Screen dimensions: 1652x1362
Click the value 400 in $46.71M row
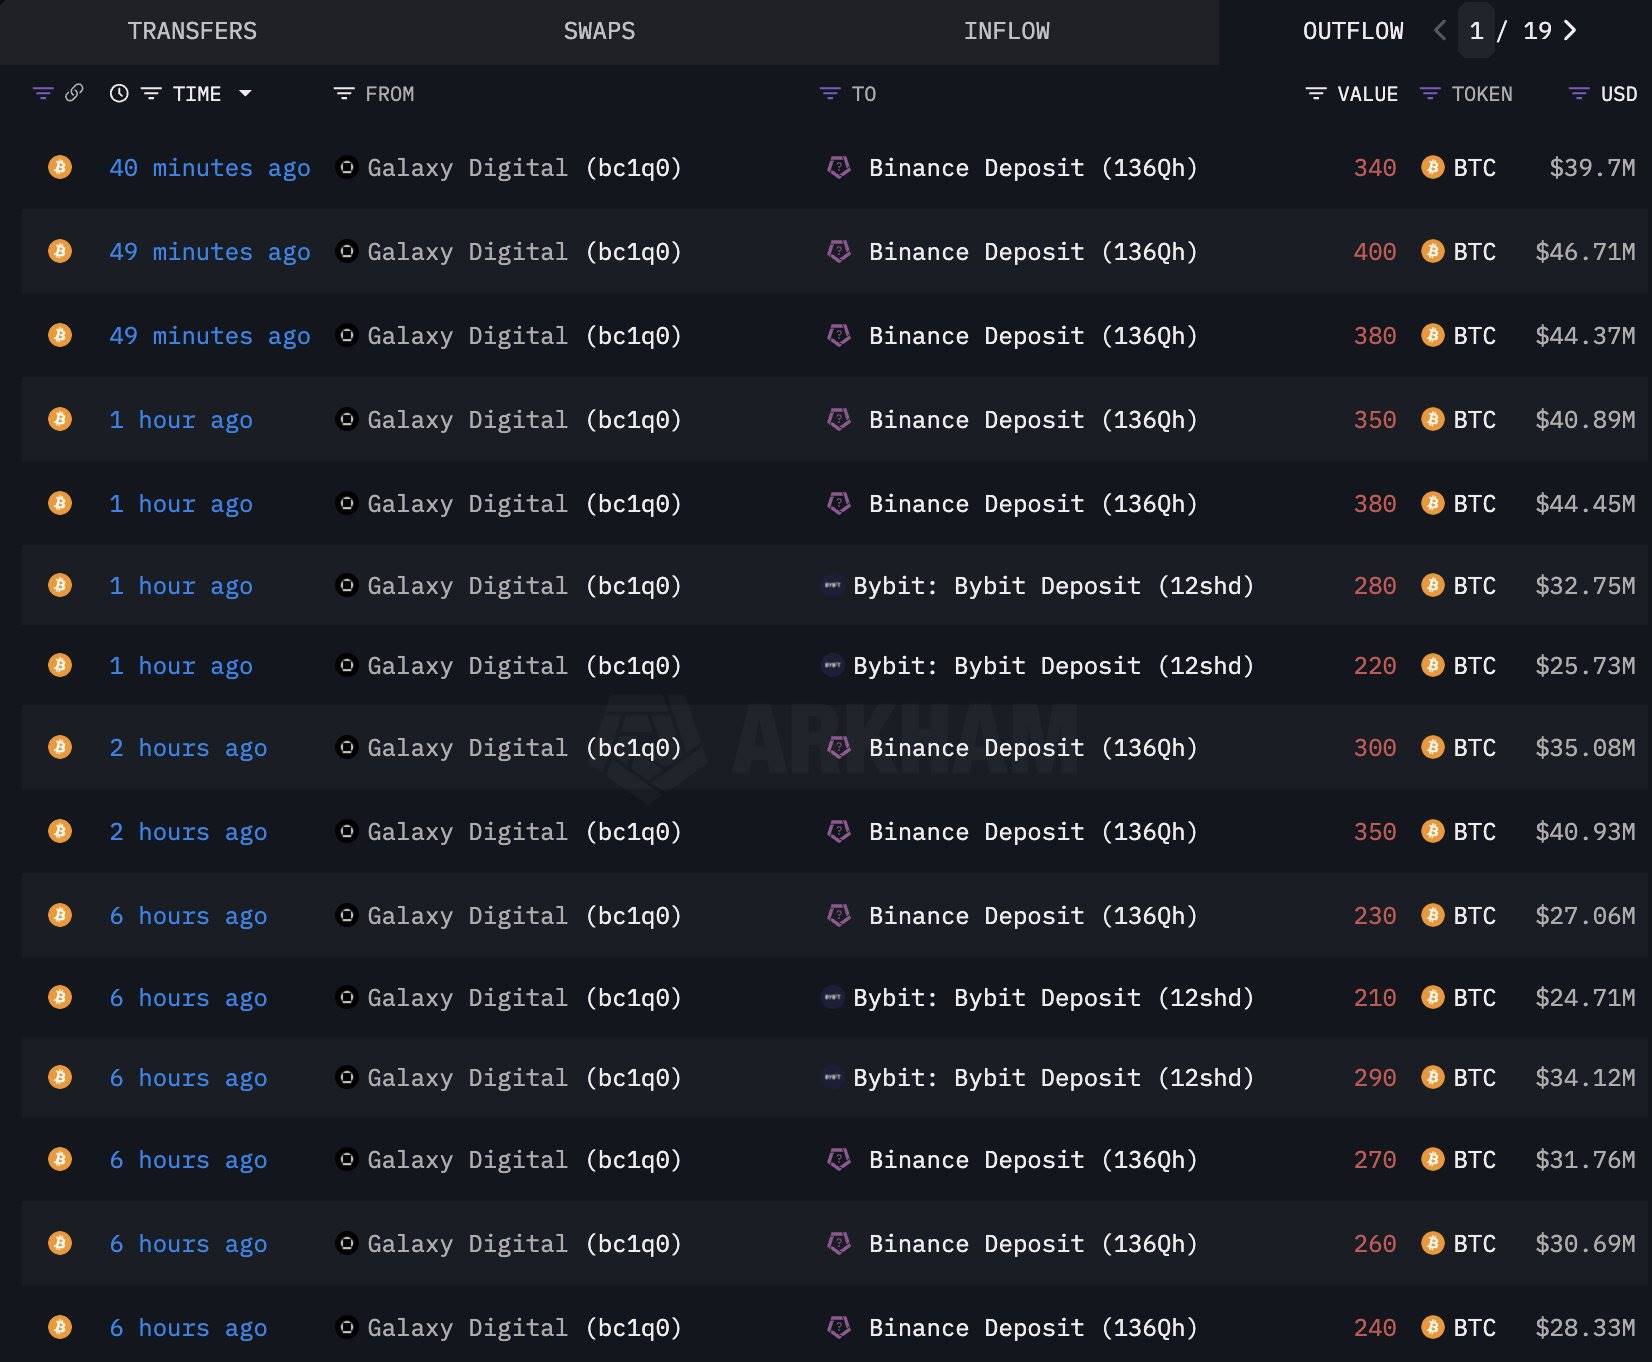pyautogui.click(x=1375, y=252)
